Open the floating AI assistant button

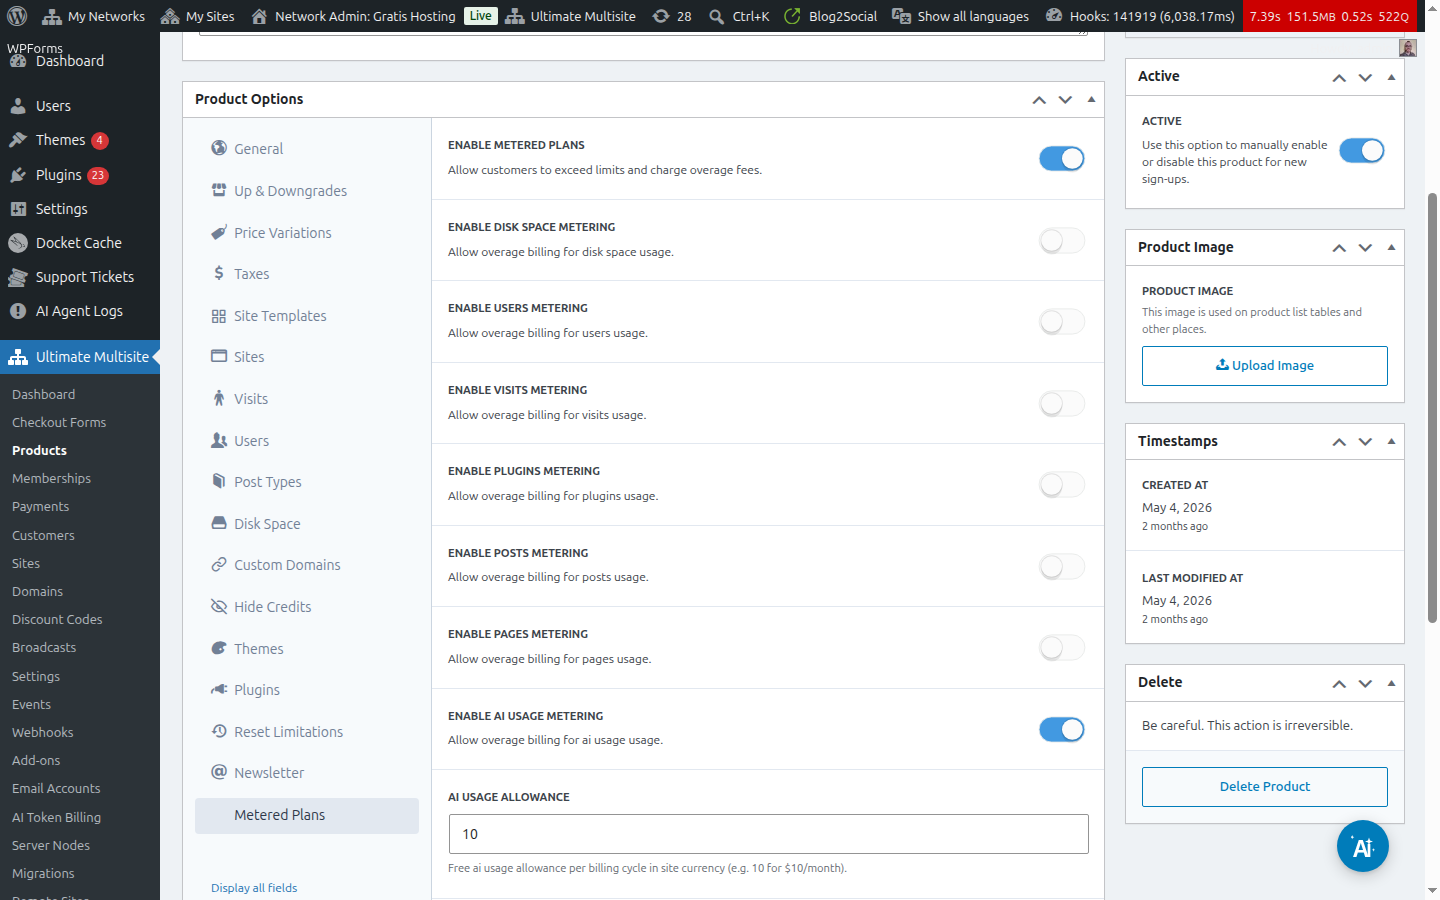[1363, 846]
